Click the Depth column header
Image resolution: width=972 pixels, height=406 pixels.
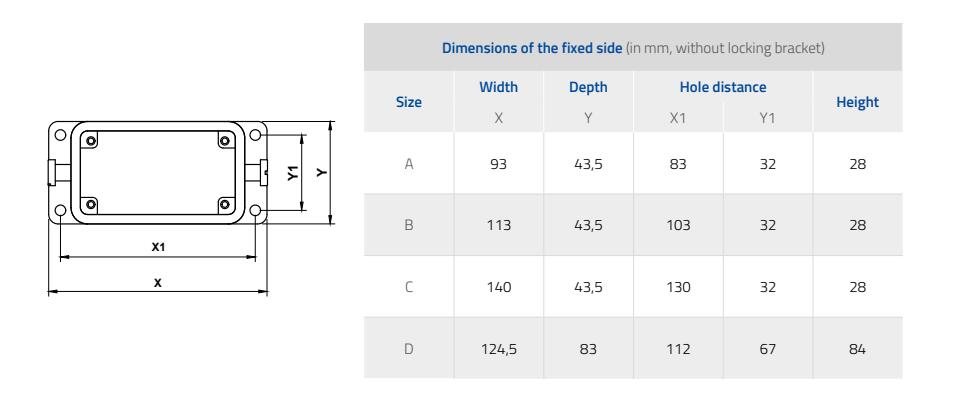tap(588, 87)
